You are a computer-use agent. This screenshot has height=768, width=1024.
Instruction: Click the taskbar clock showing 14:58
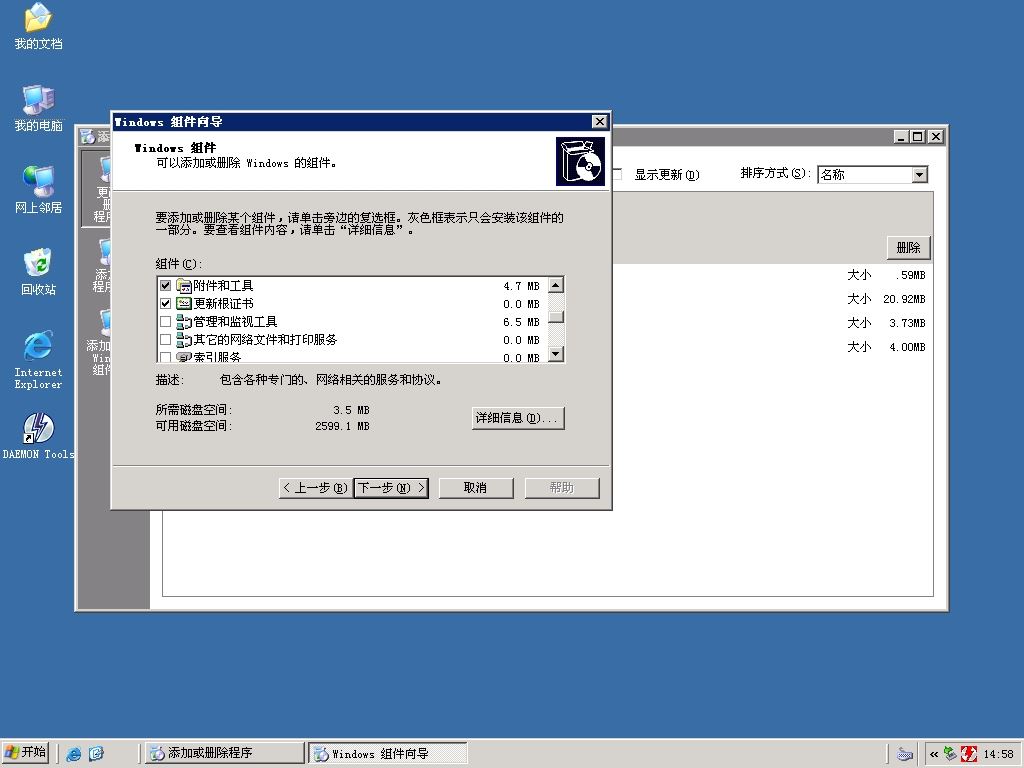(999, 754)
